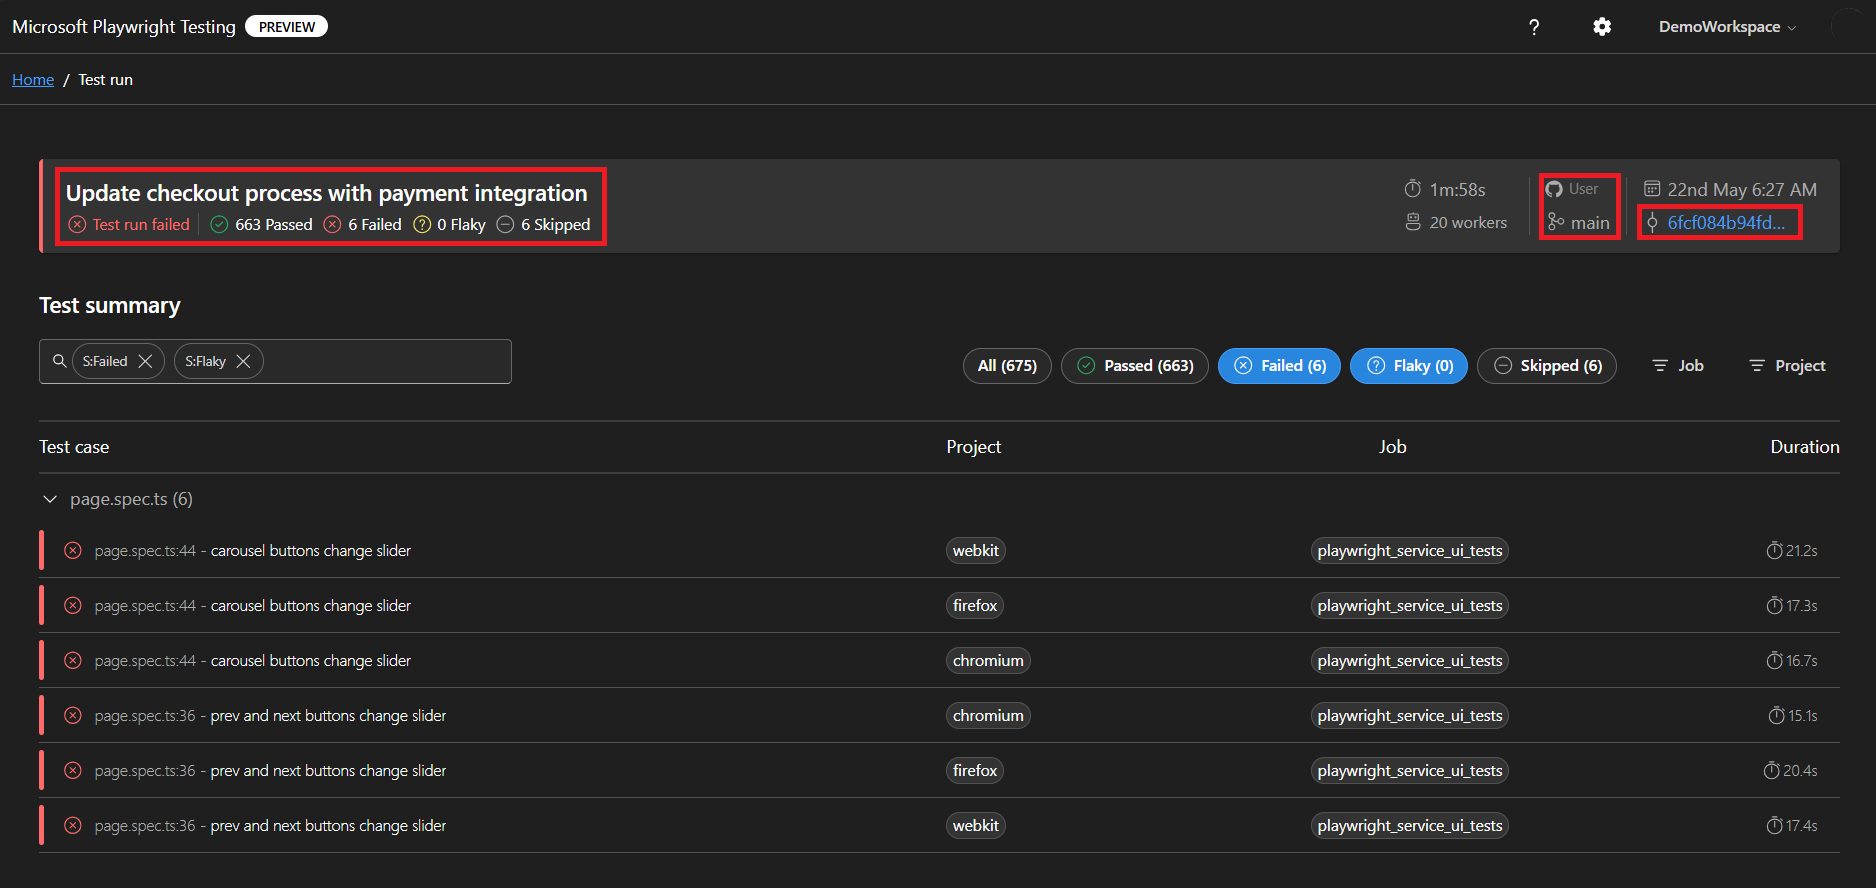Go to the Home breadcrumb link
1876x888 pixels.
[33, 80]
